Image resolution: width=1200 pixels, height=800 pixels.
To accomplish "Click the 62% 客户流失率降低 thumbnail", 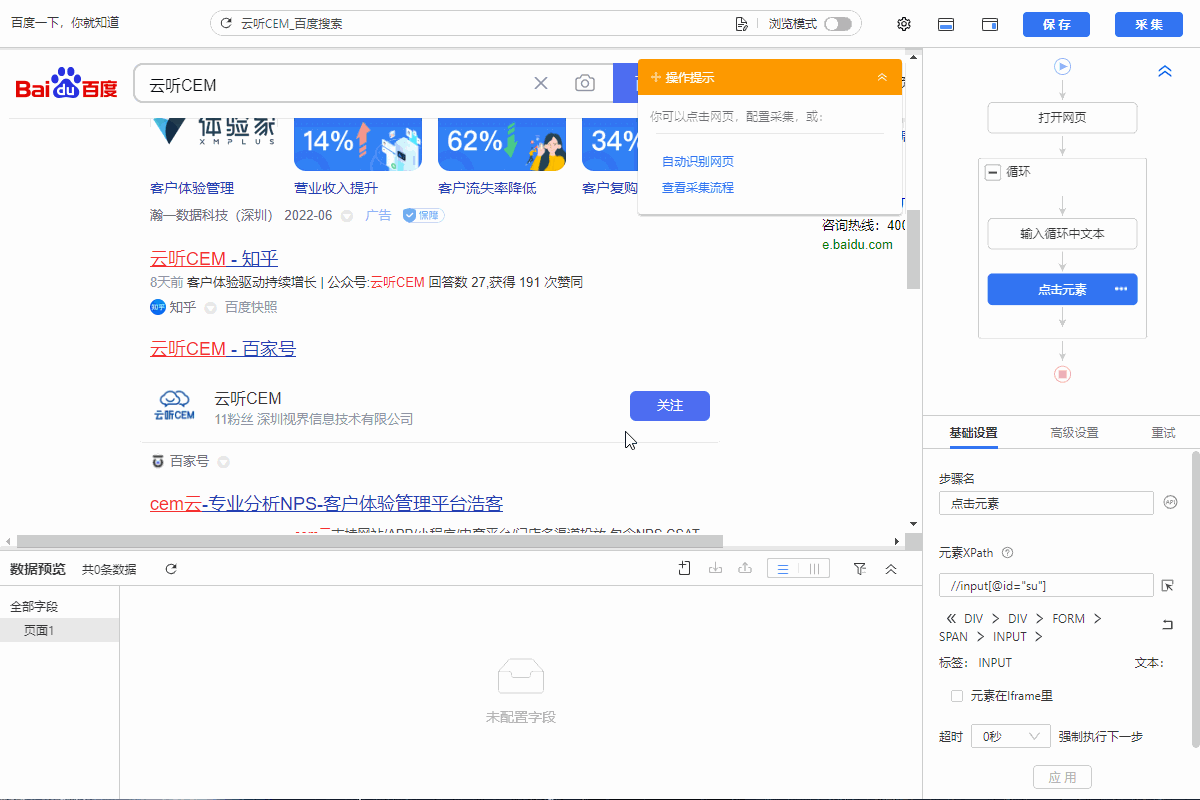I will tap(502, 143).
